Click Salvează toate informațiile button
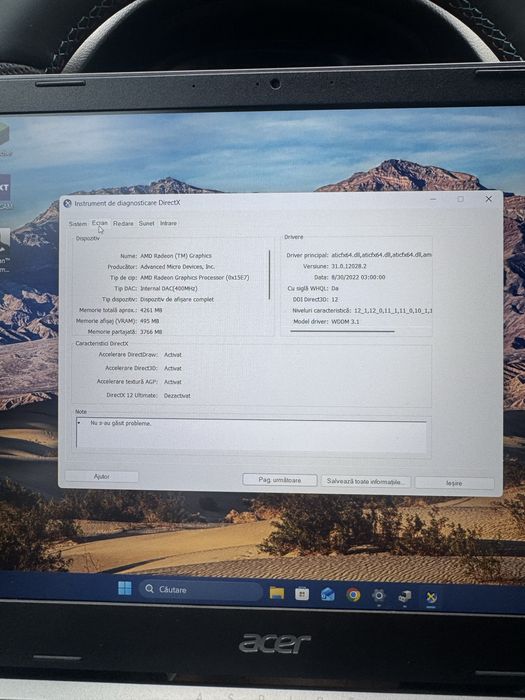 (x=366, y=482)
